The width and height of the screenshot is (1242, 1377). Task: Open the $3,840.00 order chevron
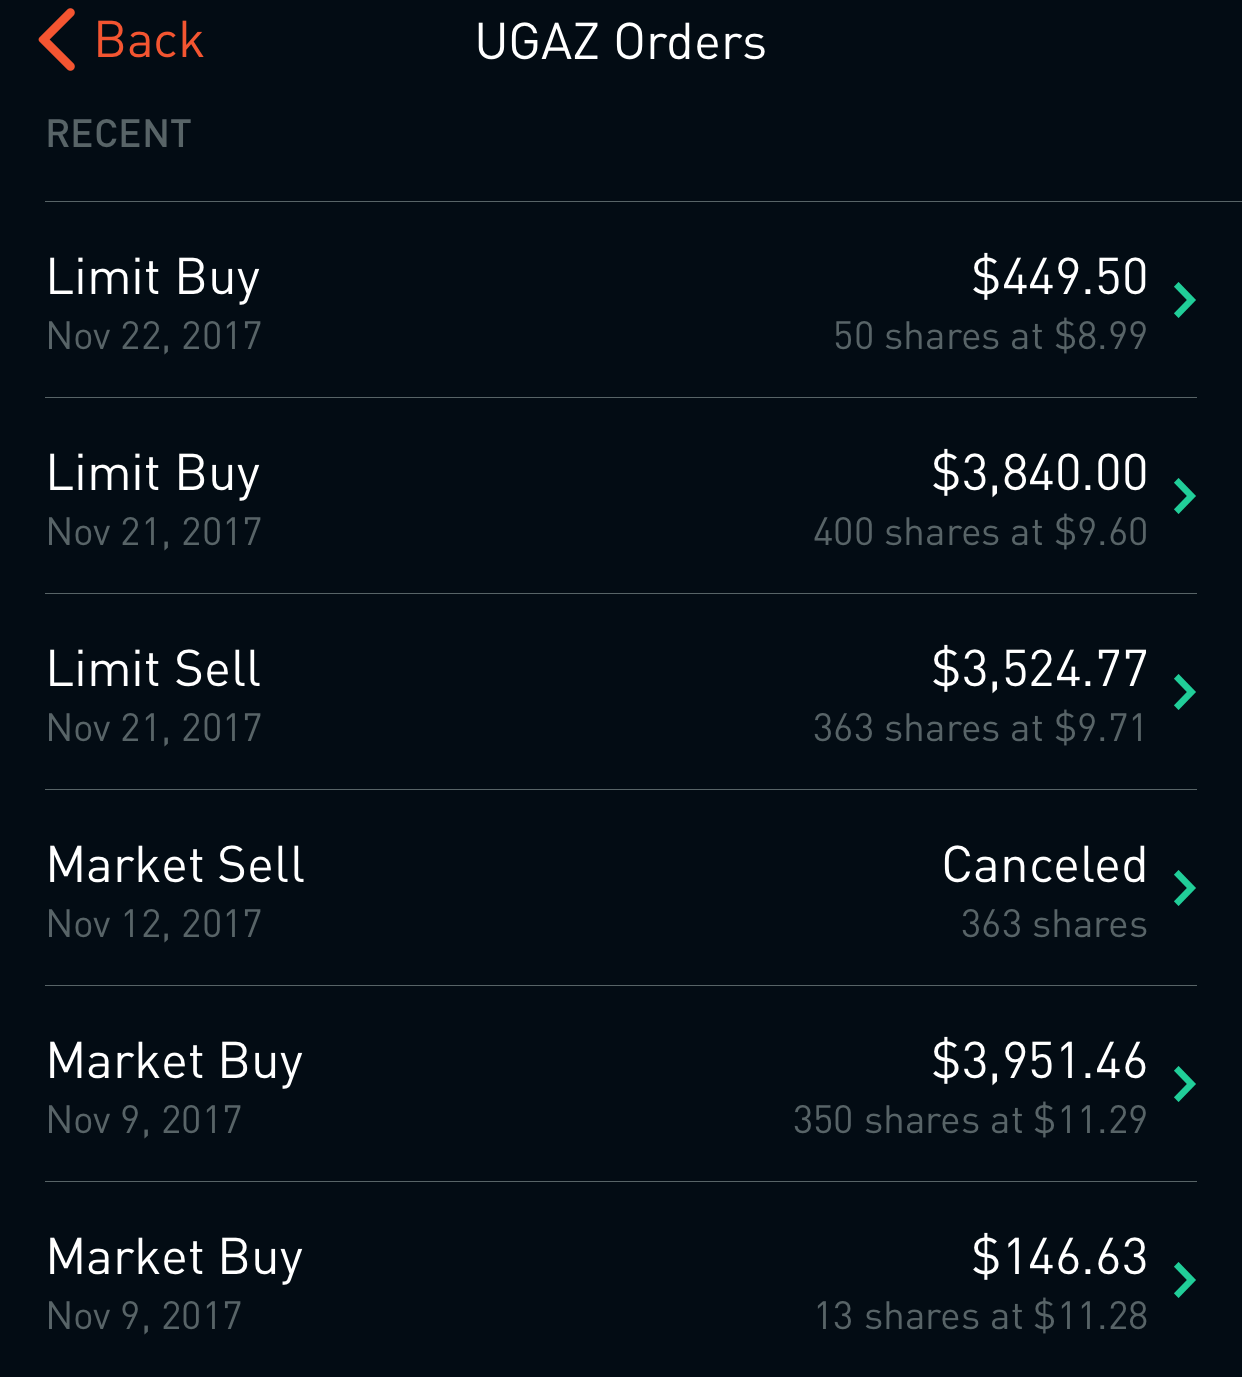pos(1185,496)
